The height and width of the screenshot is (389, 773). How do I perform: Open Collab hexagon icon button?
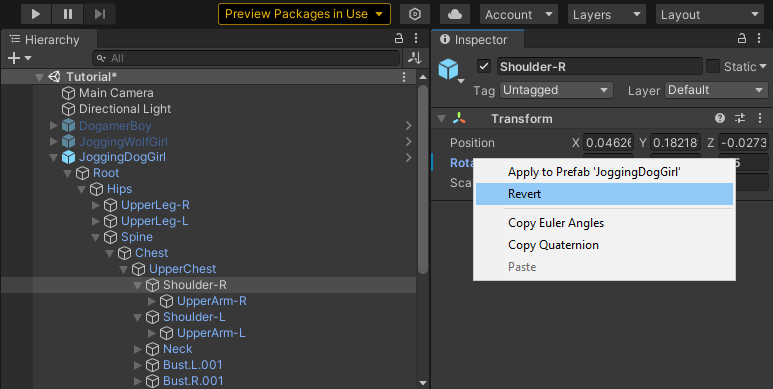click(x=415, y=14)
